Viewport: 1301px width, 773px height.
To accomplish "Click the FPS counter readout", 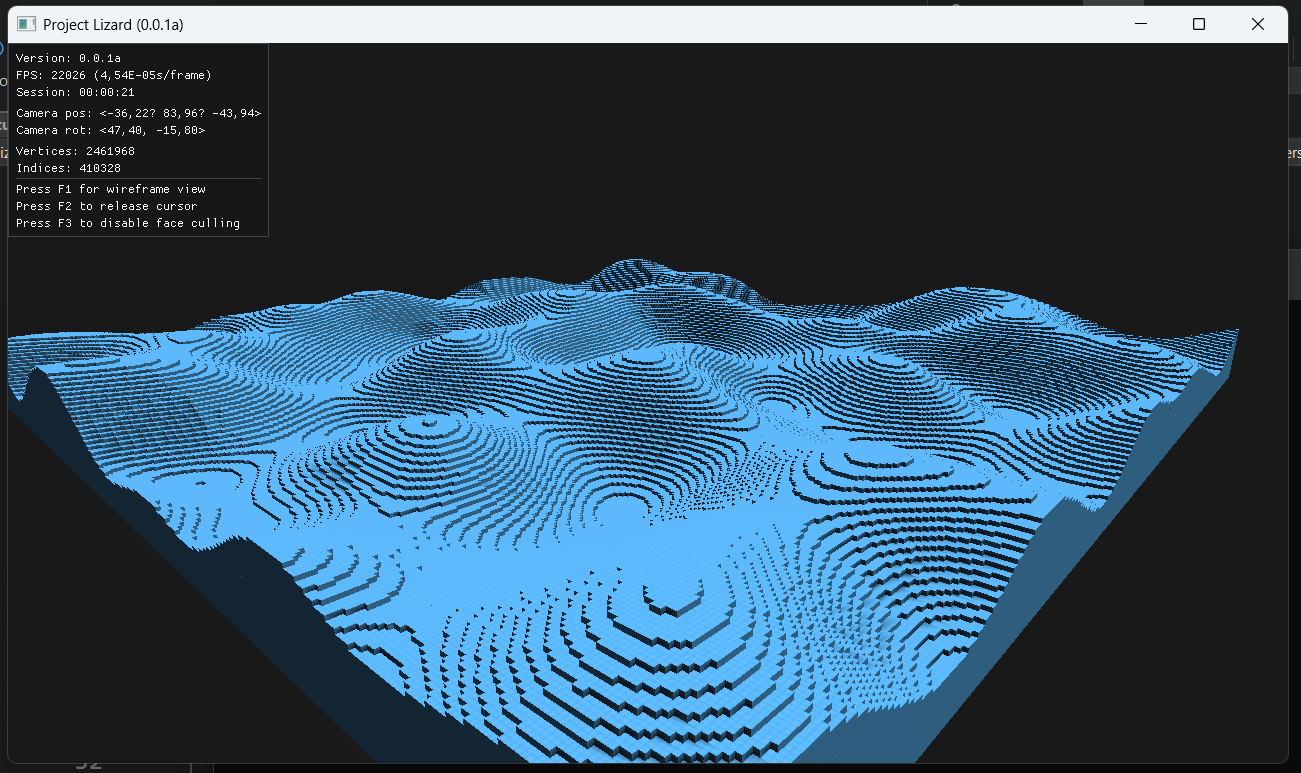I will [x=115, y=75].
